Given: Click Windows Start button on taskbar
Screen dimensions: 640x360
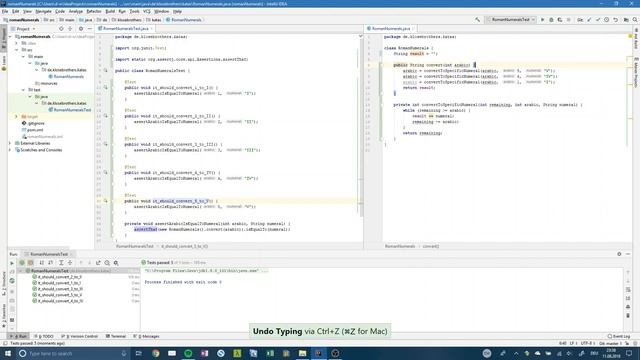Looking at the screenshot, I should [x=7, y=353].
